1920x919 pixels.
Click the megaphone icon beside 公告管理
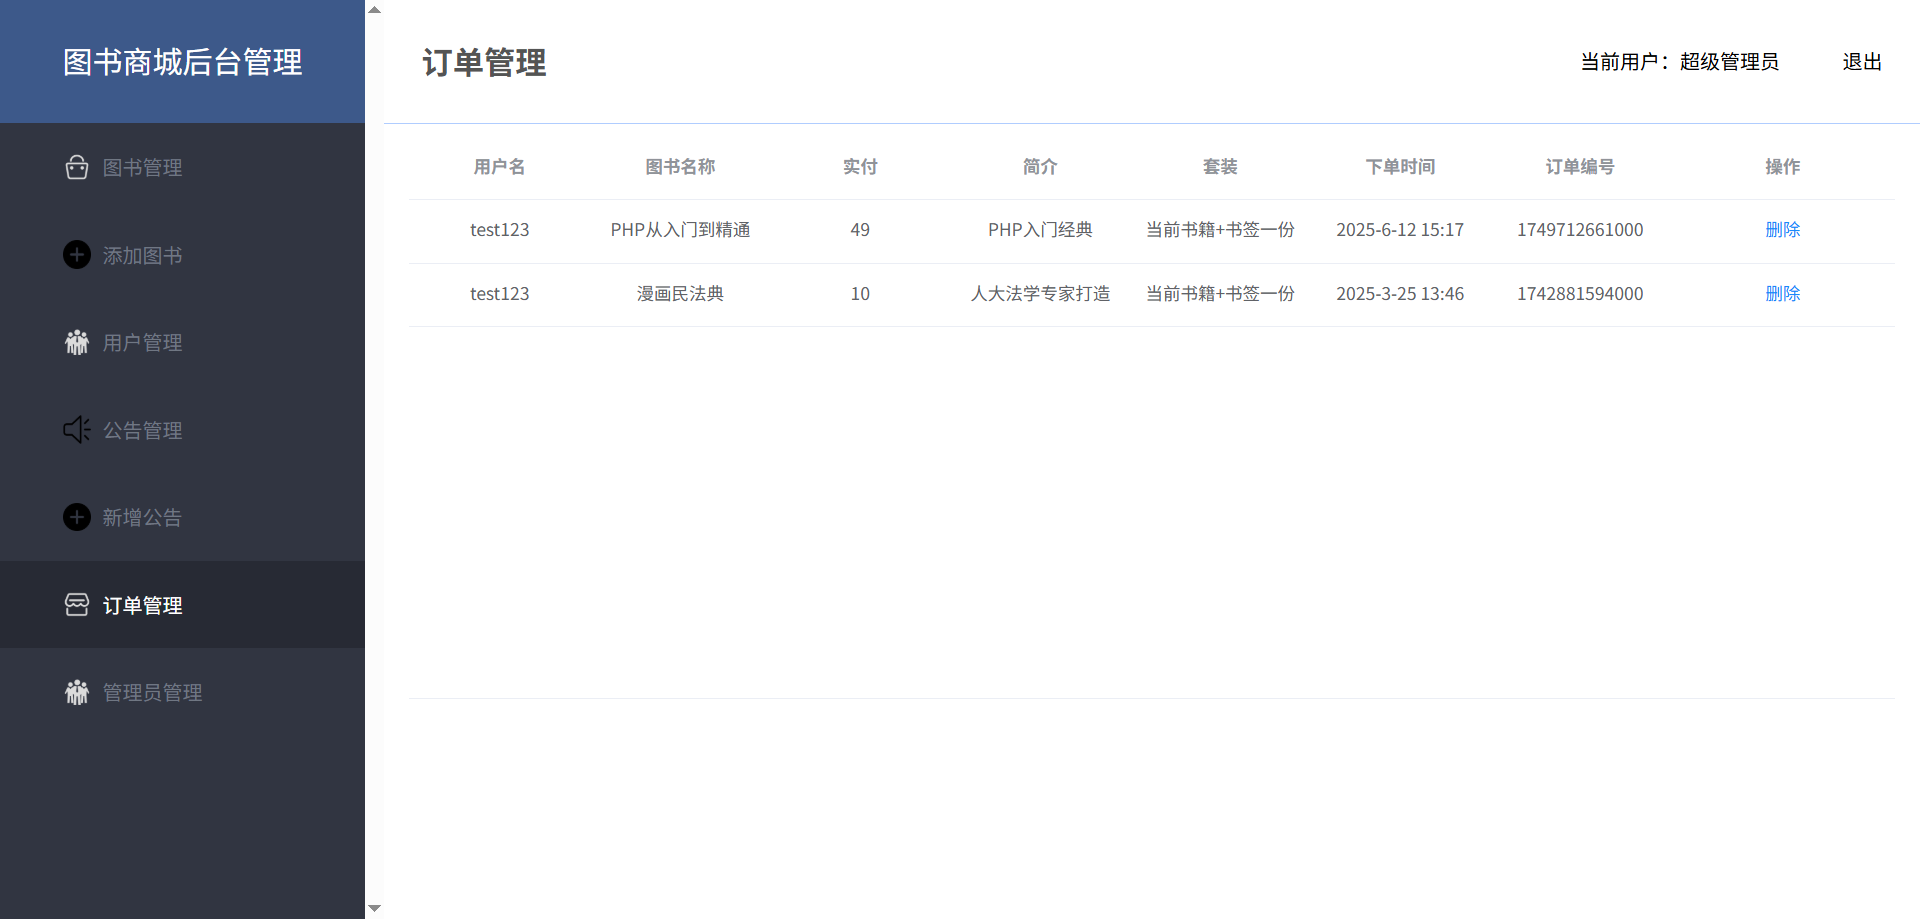click(x=77, y=430)
